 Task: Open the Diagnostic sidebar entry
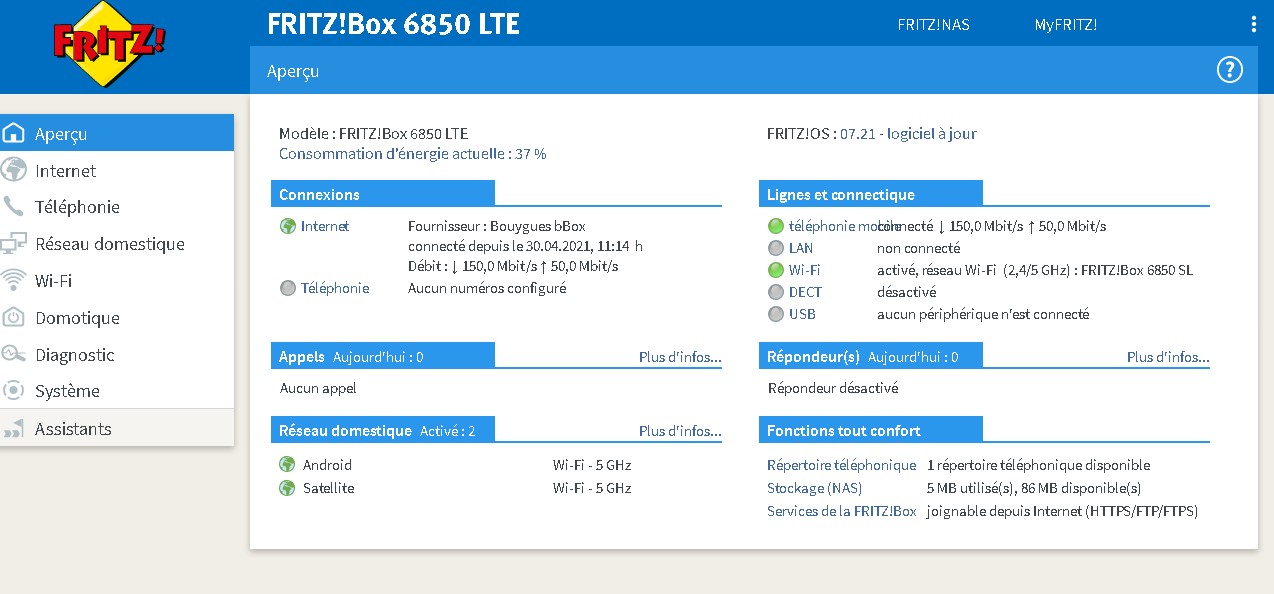pos(117,355)
